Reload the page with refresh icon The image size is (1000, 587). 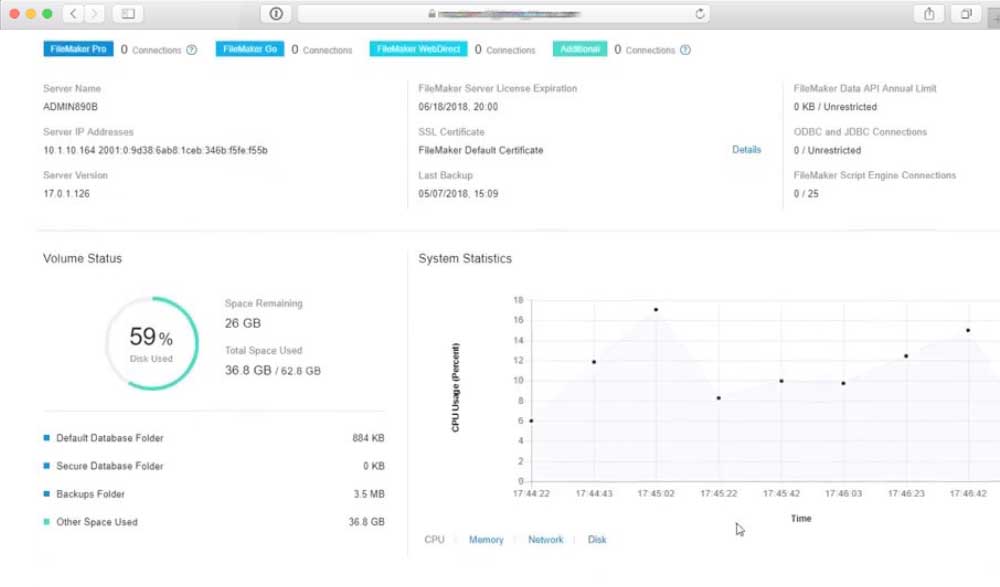(x=700, y=13)
